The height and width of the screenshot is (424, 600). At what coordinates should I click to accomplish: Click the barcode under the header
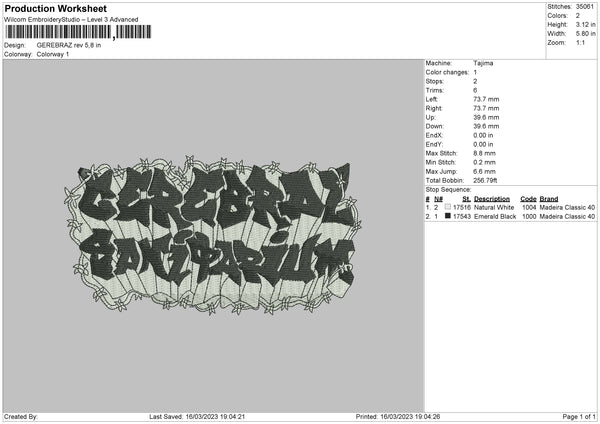click(78, 32)
